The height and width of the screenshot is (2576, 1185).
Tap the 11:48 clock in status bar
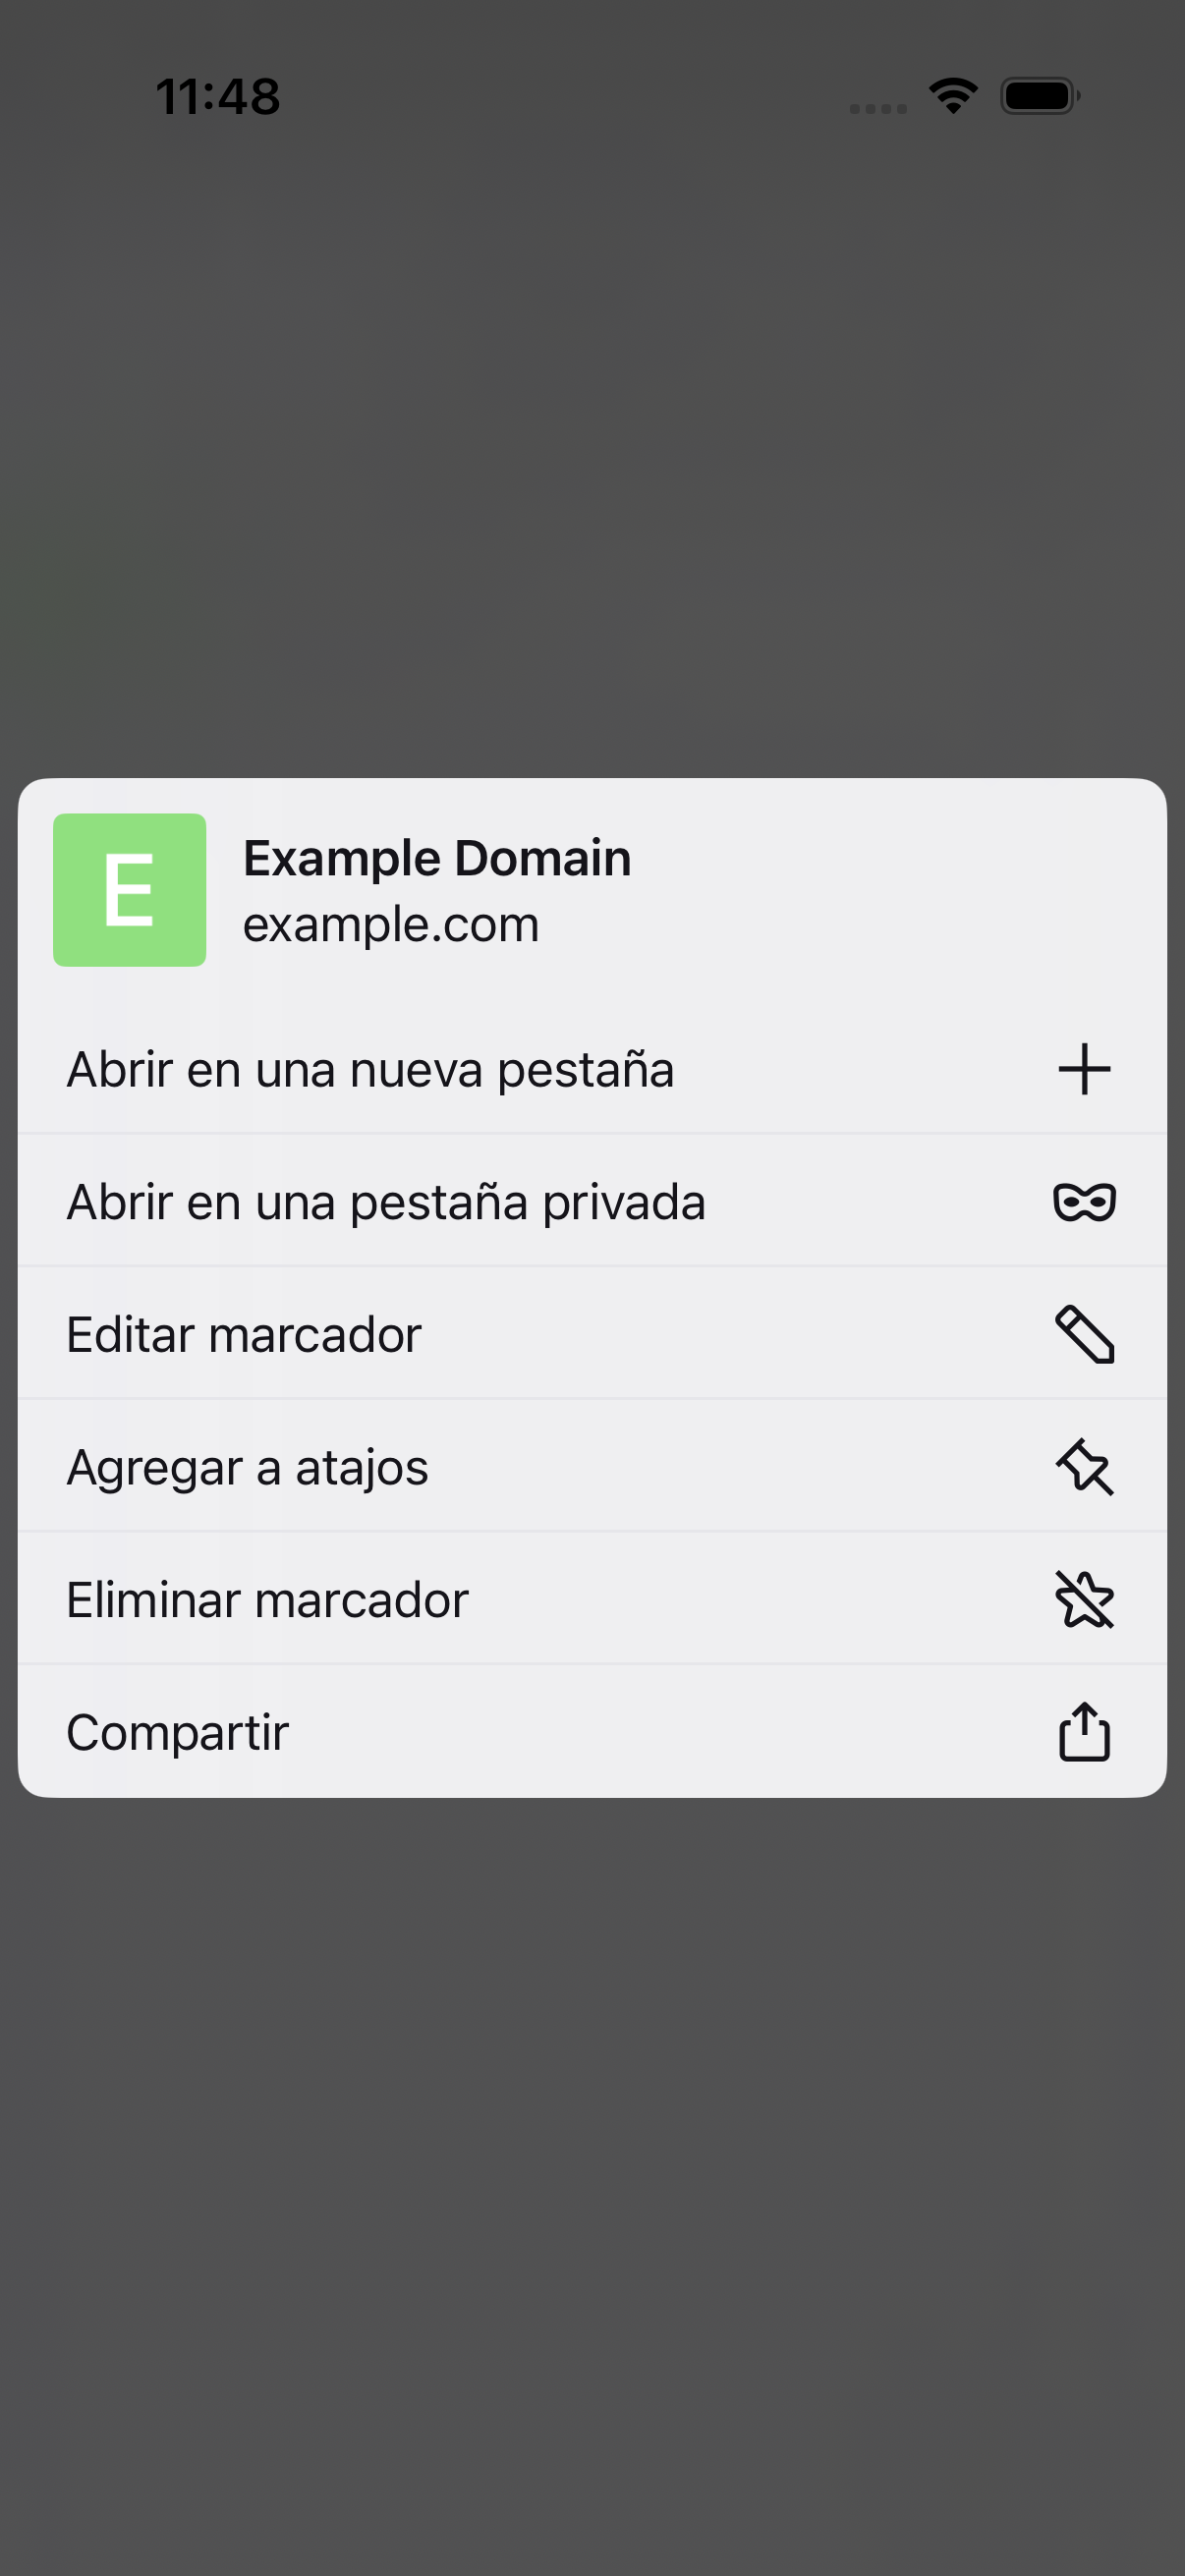[x=218, y=97]
